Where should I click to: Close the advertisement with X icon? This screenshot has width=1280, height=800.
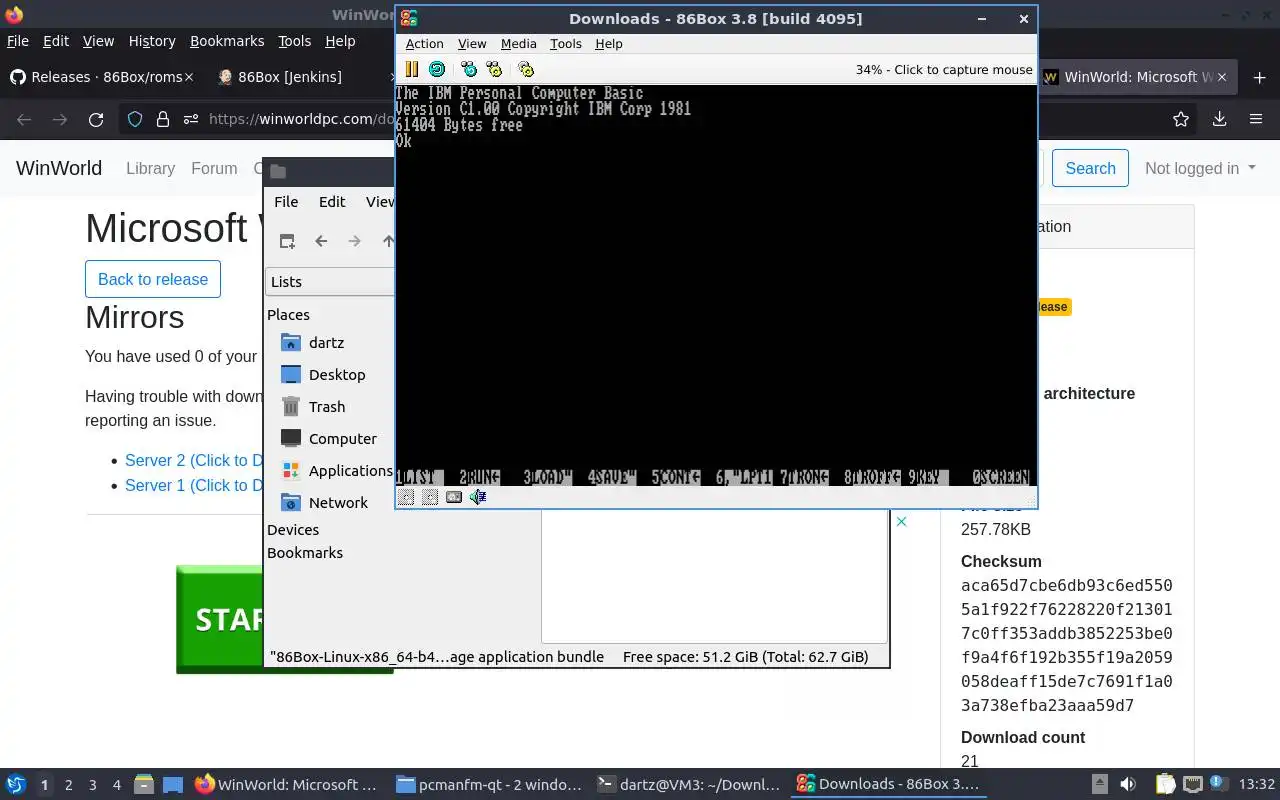pos(901,521)
